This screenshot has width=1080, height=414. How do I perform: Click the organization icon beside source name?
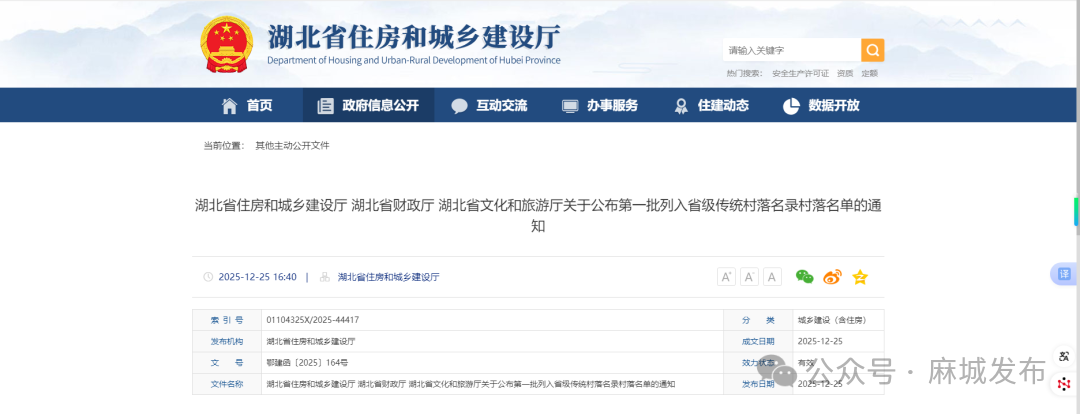click(324, 277)
